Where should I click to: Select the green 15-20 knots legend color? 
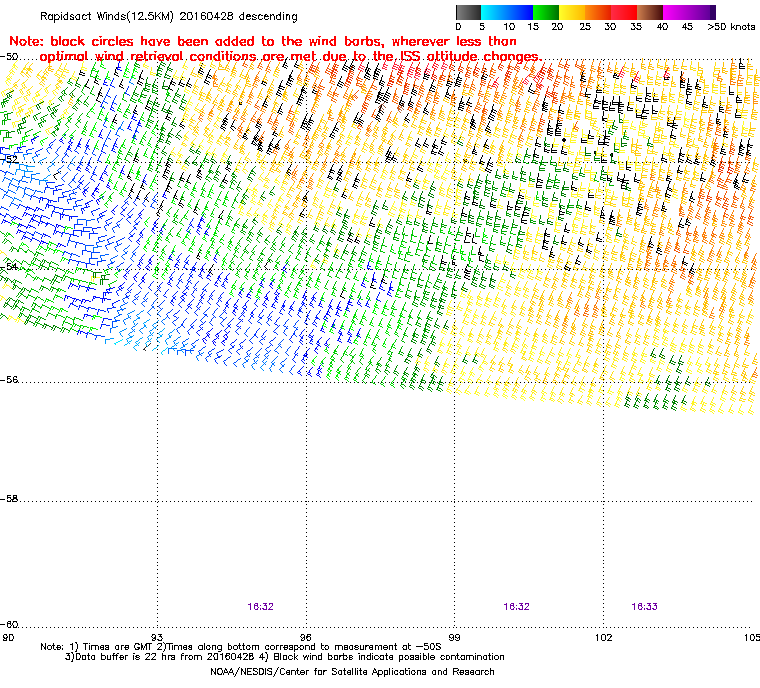pyautogui.click(x=546, y=12)
